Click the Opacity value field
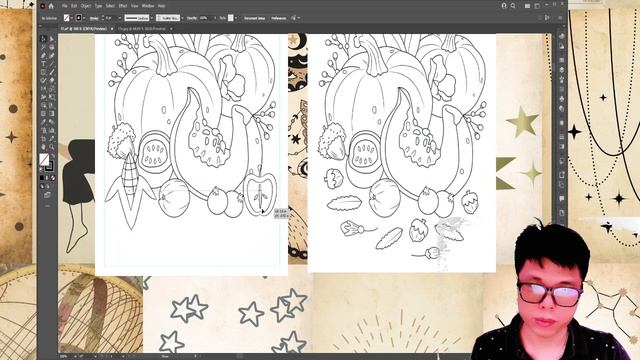 click(x=205, y=18)
